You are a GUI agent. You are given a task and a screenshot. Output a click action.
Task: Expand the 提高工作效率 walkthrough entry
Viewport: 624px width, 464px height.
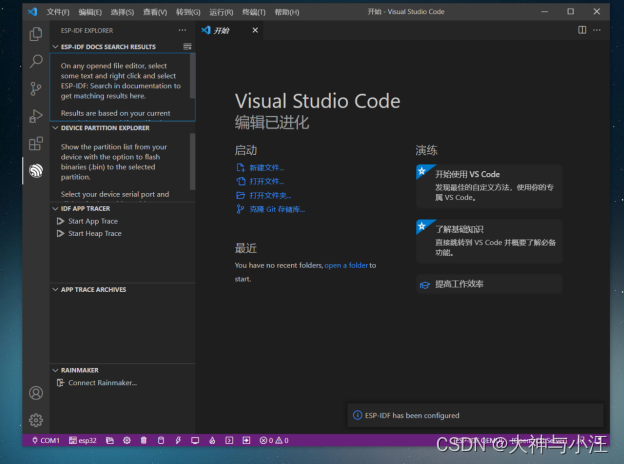point(489,284)
